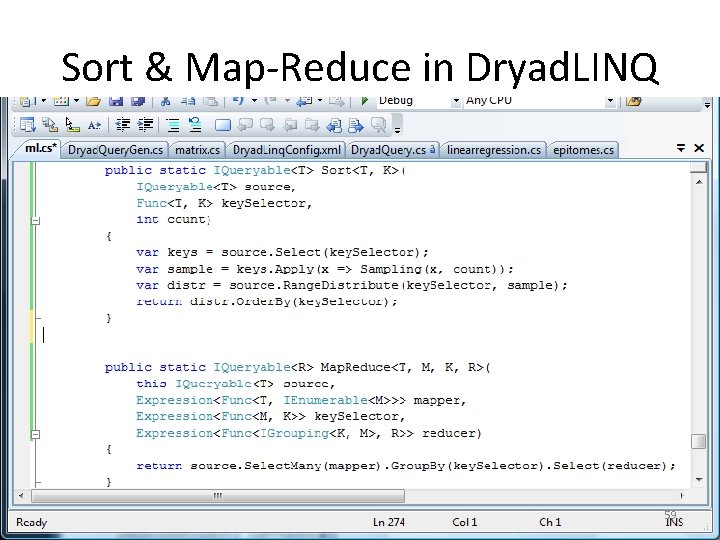Screen dimensions: 720x540
Task: Click the Previous Bookmark icon
Action: tap(245, 125)
